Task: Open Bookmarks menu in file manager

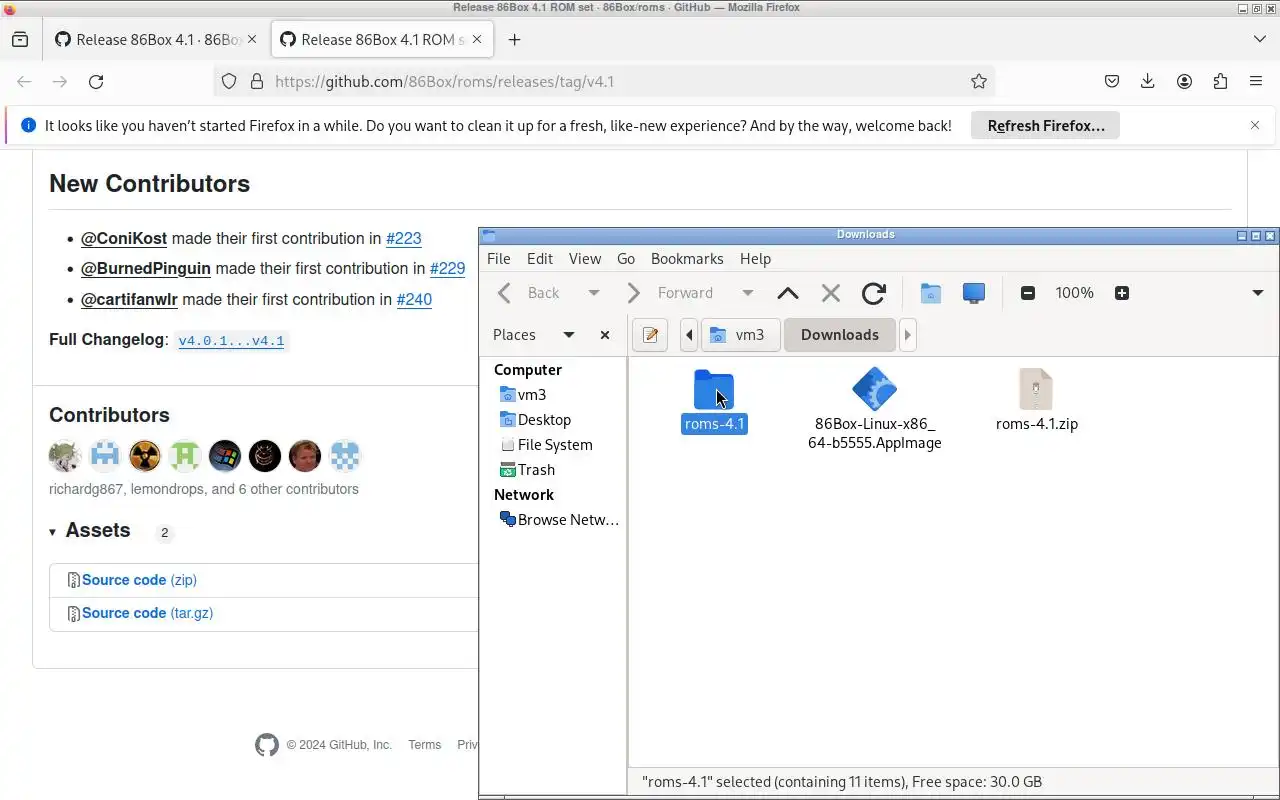Action: [x=687, y=259]
